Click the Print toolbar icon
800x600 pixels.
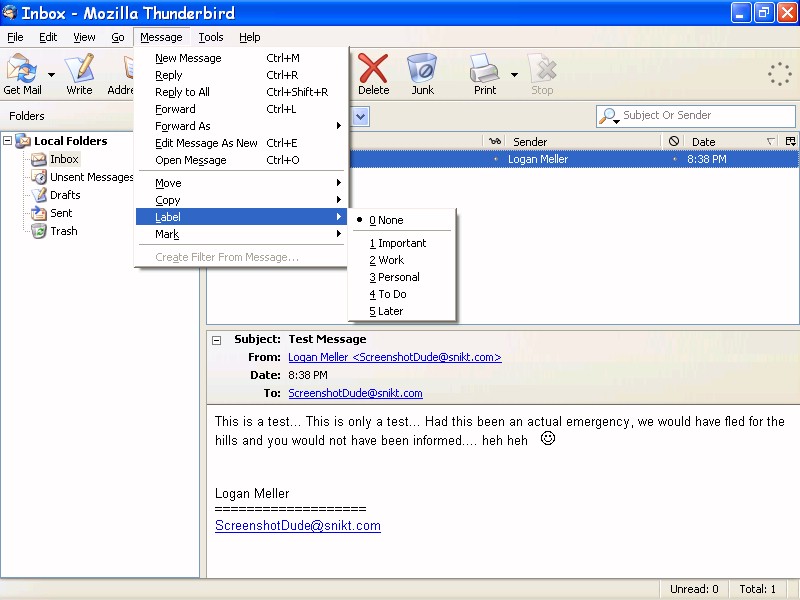pyautogui.click(x=484, y=68)
